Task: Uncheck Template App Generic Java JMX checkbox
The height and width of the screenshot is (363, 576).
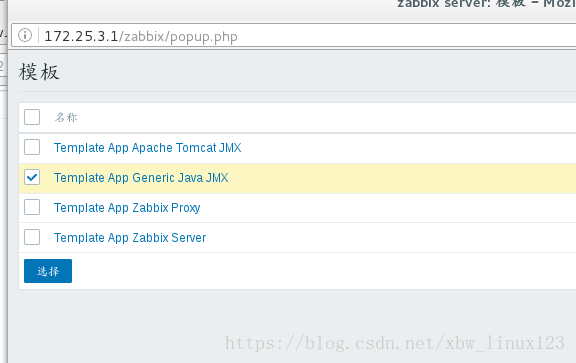Action: (32, 177)
